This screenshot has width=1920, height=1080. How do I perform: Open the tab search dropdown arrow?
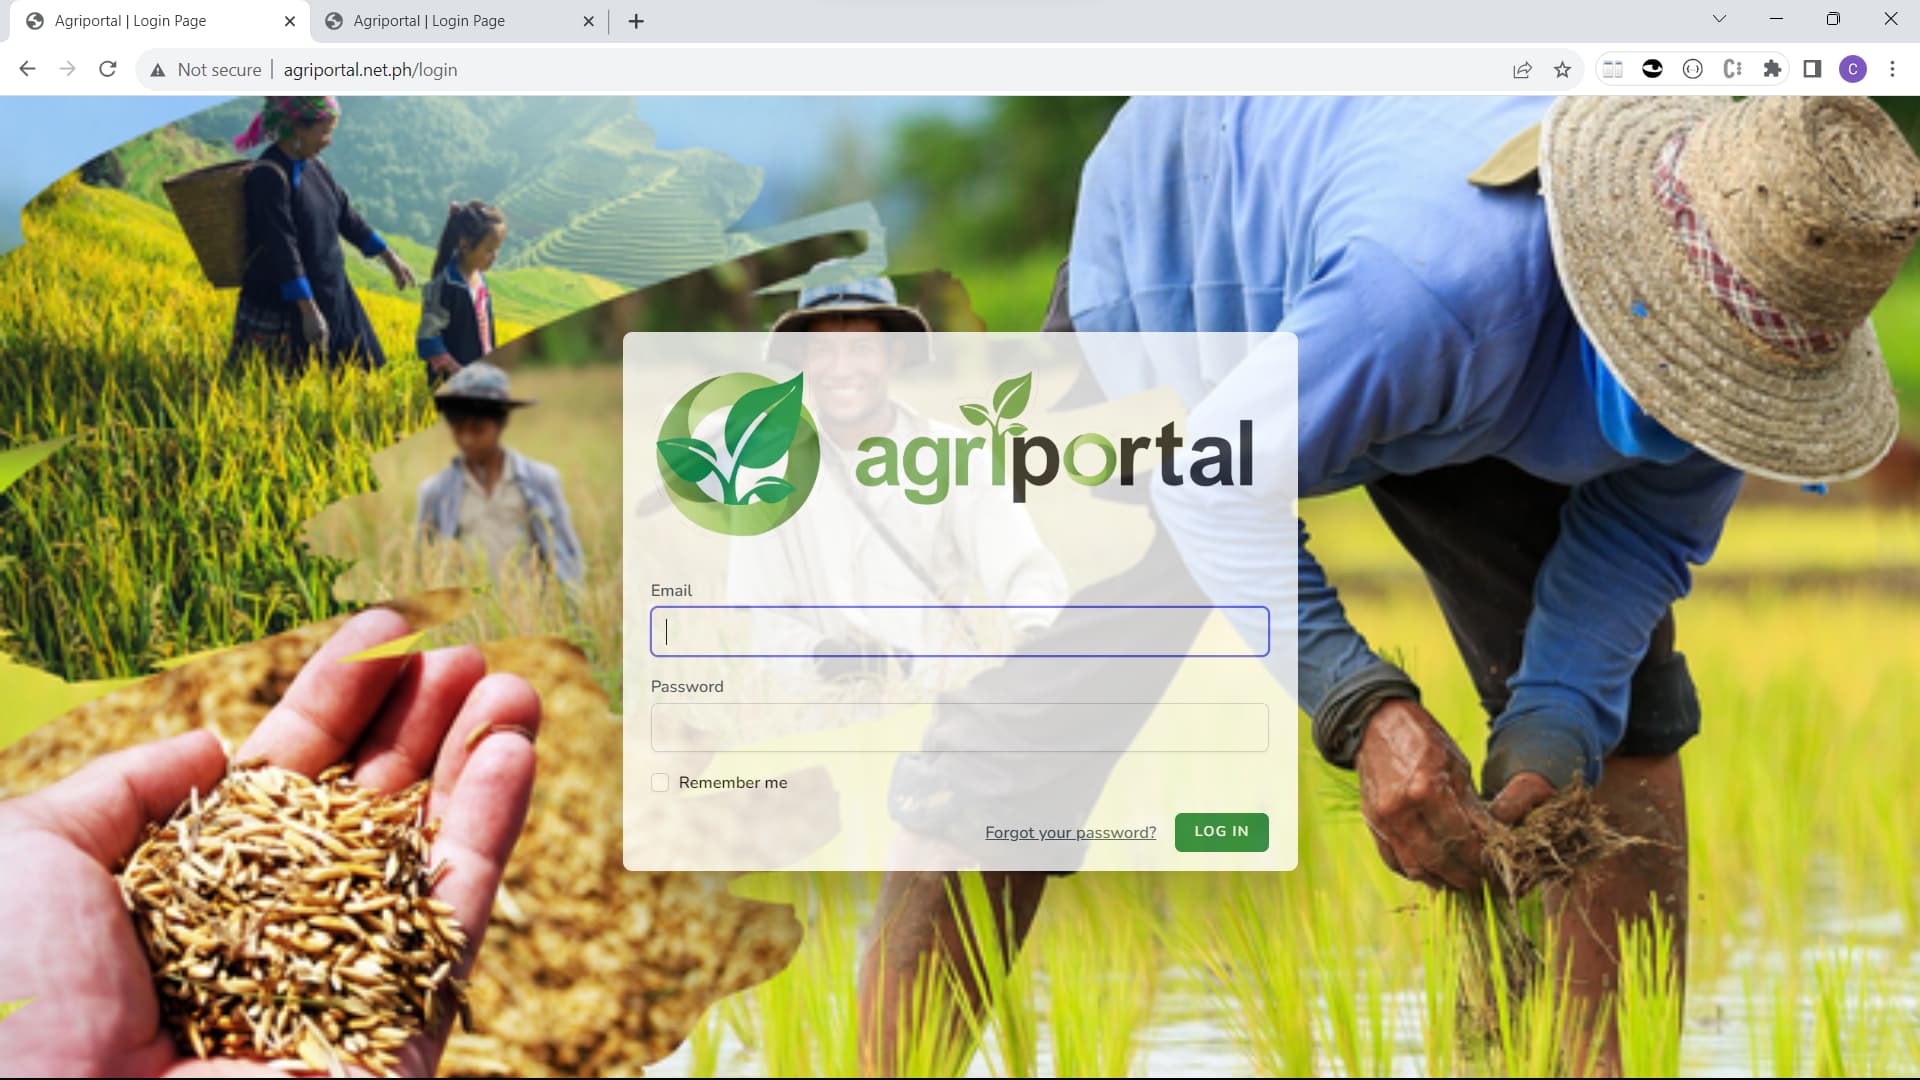(1719, 19)
